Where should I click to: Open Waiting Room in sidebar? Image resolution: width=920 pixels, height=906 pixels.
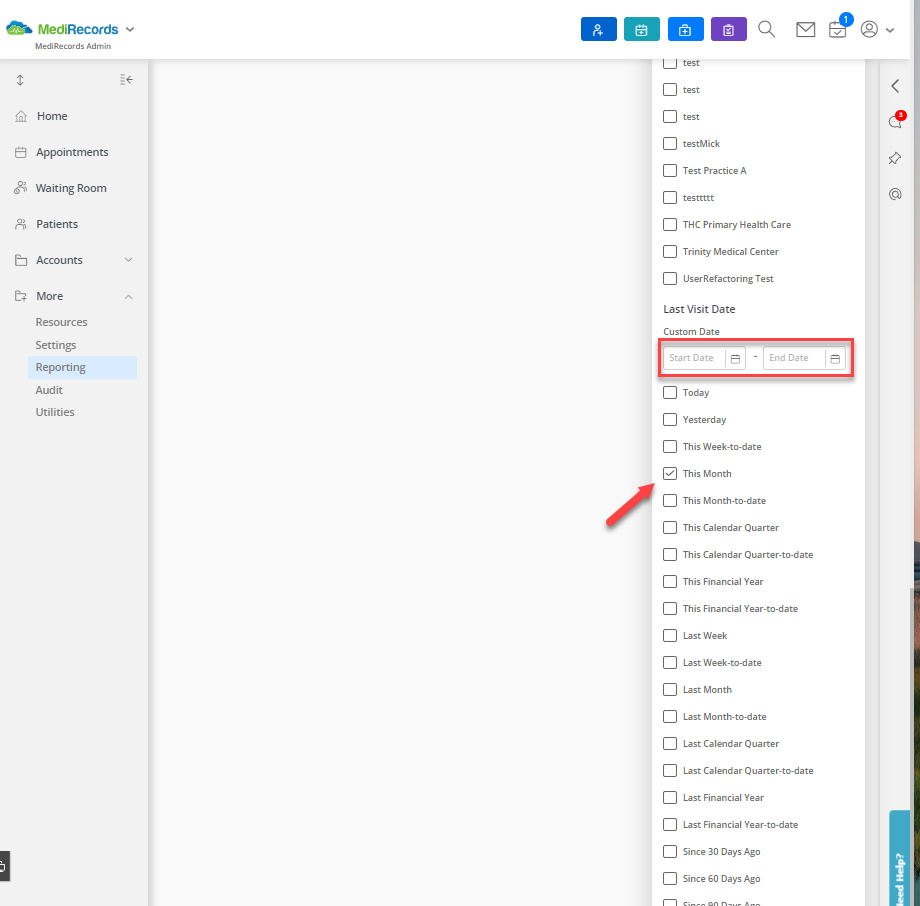click(x=71, y=188)
